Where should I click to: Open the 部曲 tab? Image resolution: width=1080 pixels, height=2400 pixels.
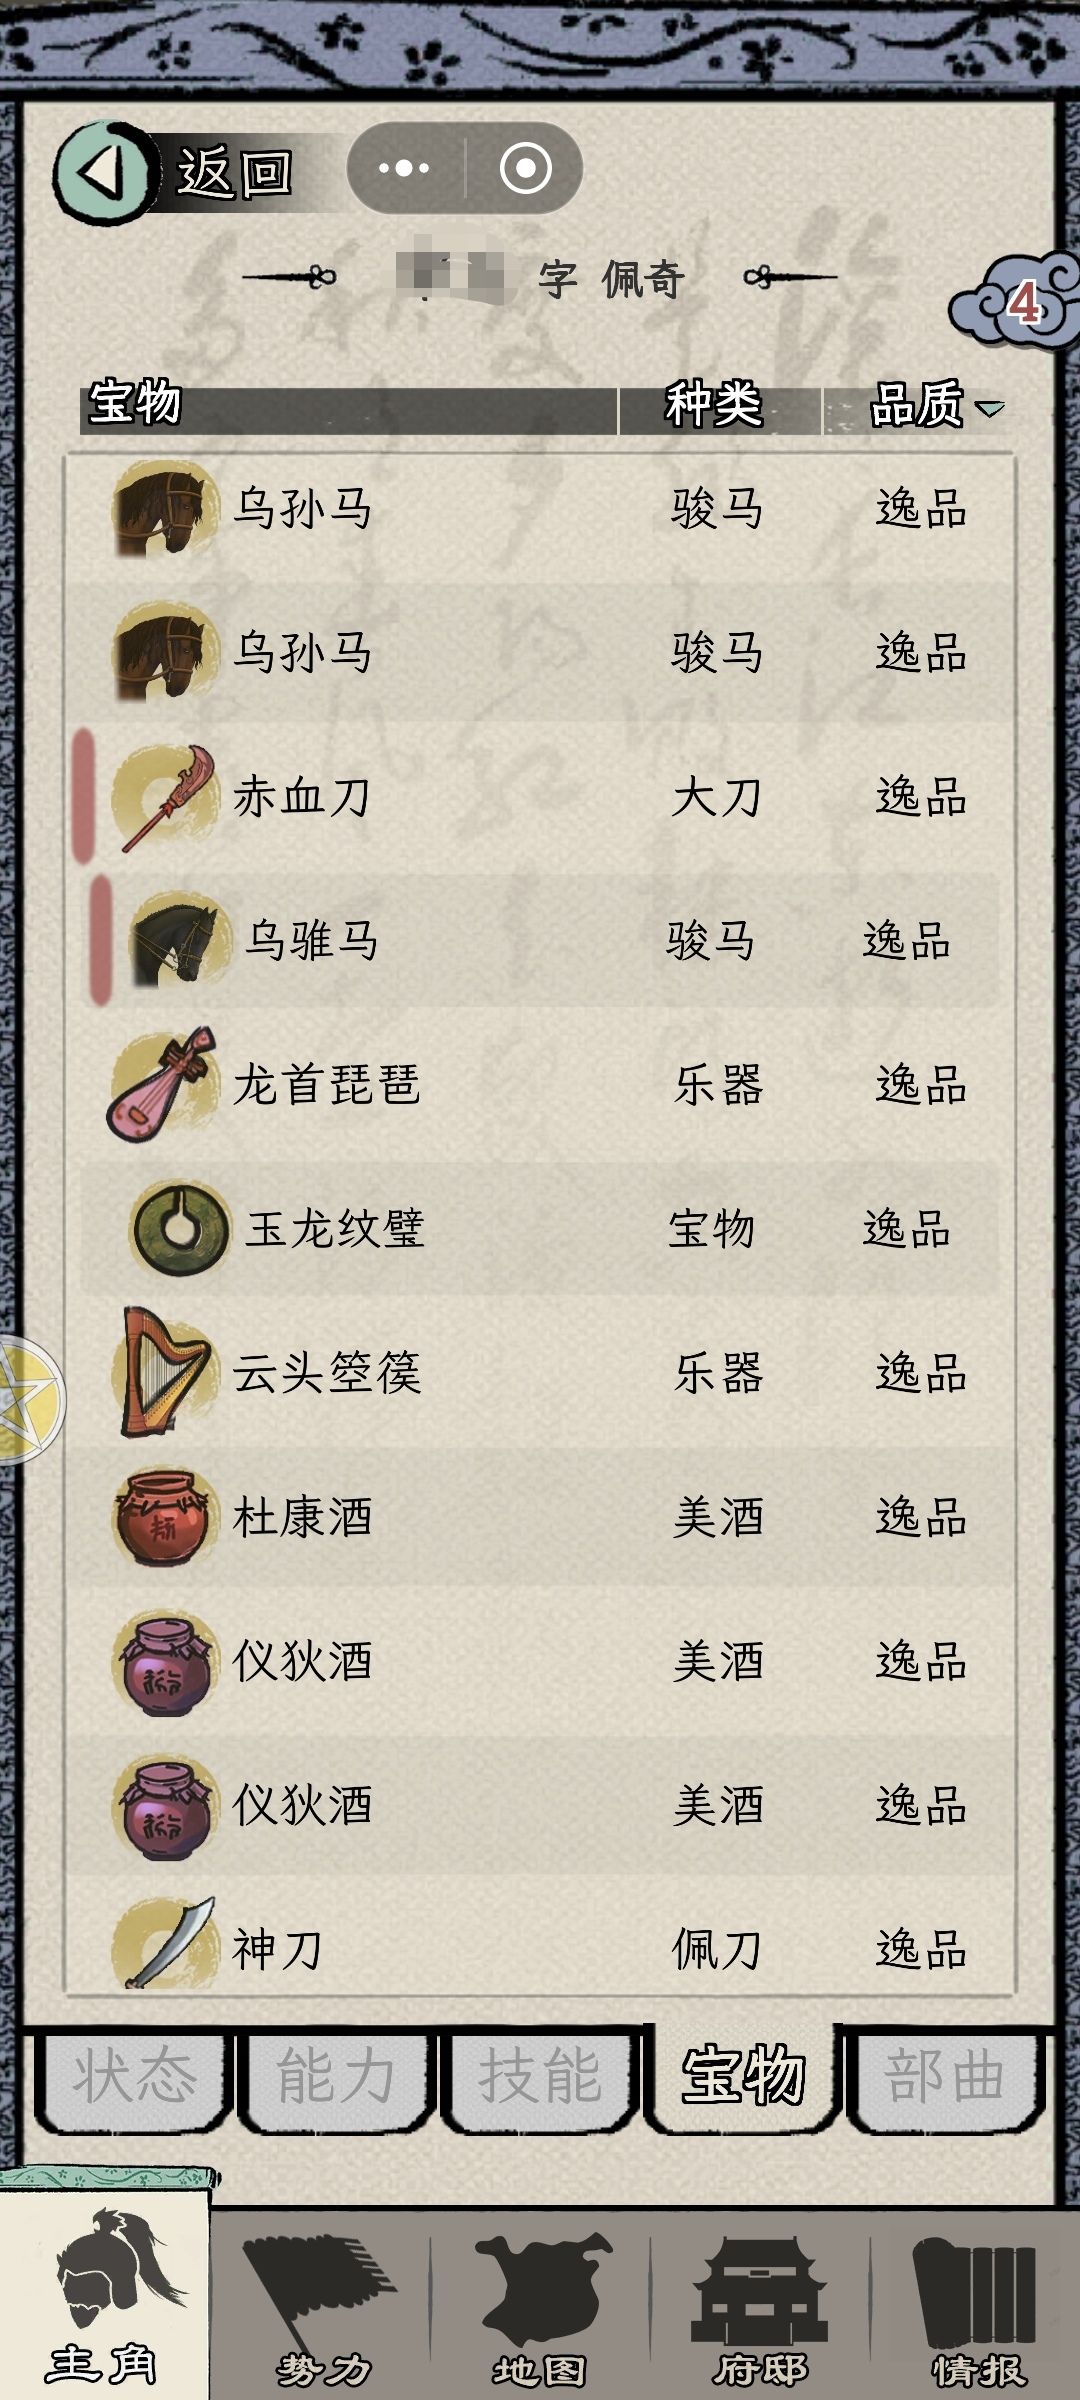coord(945,2076)
